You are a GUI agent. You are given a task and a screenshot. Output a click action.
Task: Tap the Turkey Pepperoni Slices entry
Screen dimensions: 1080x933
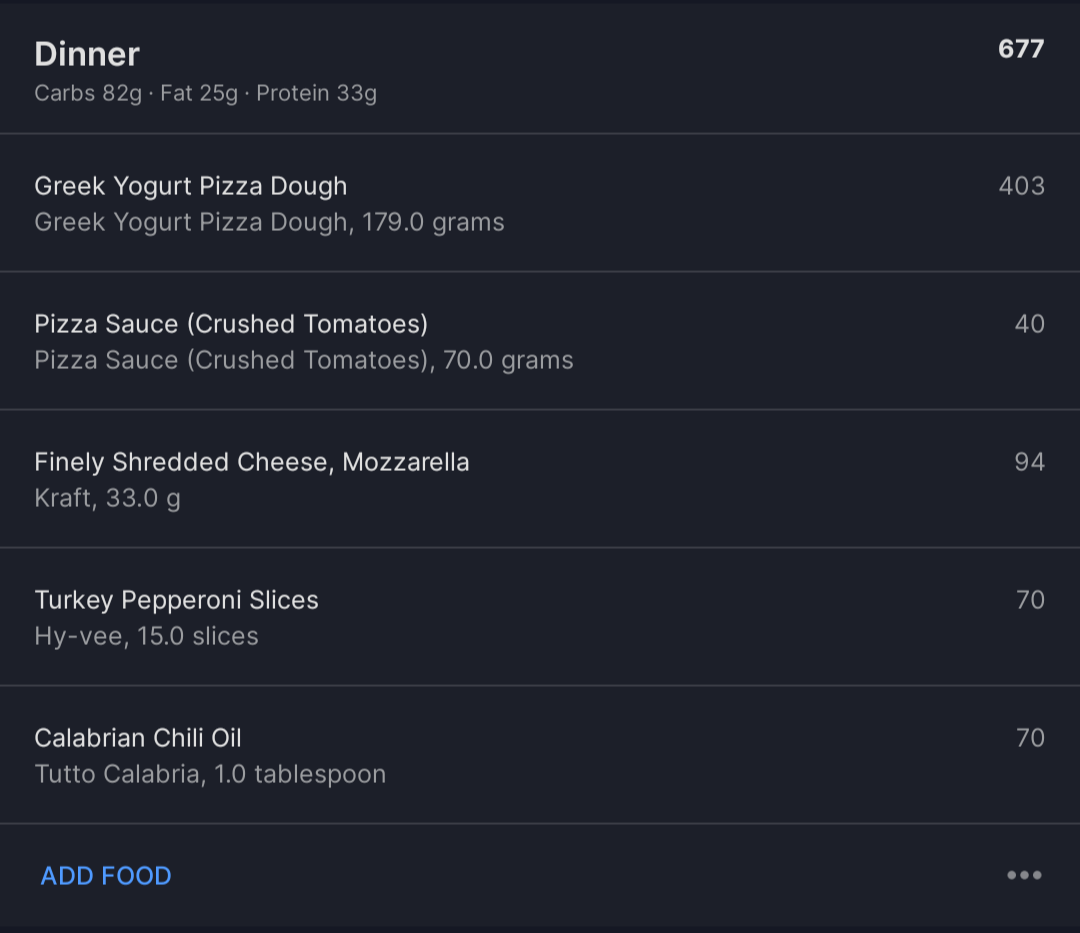[176, 600]
